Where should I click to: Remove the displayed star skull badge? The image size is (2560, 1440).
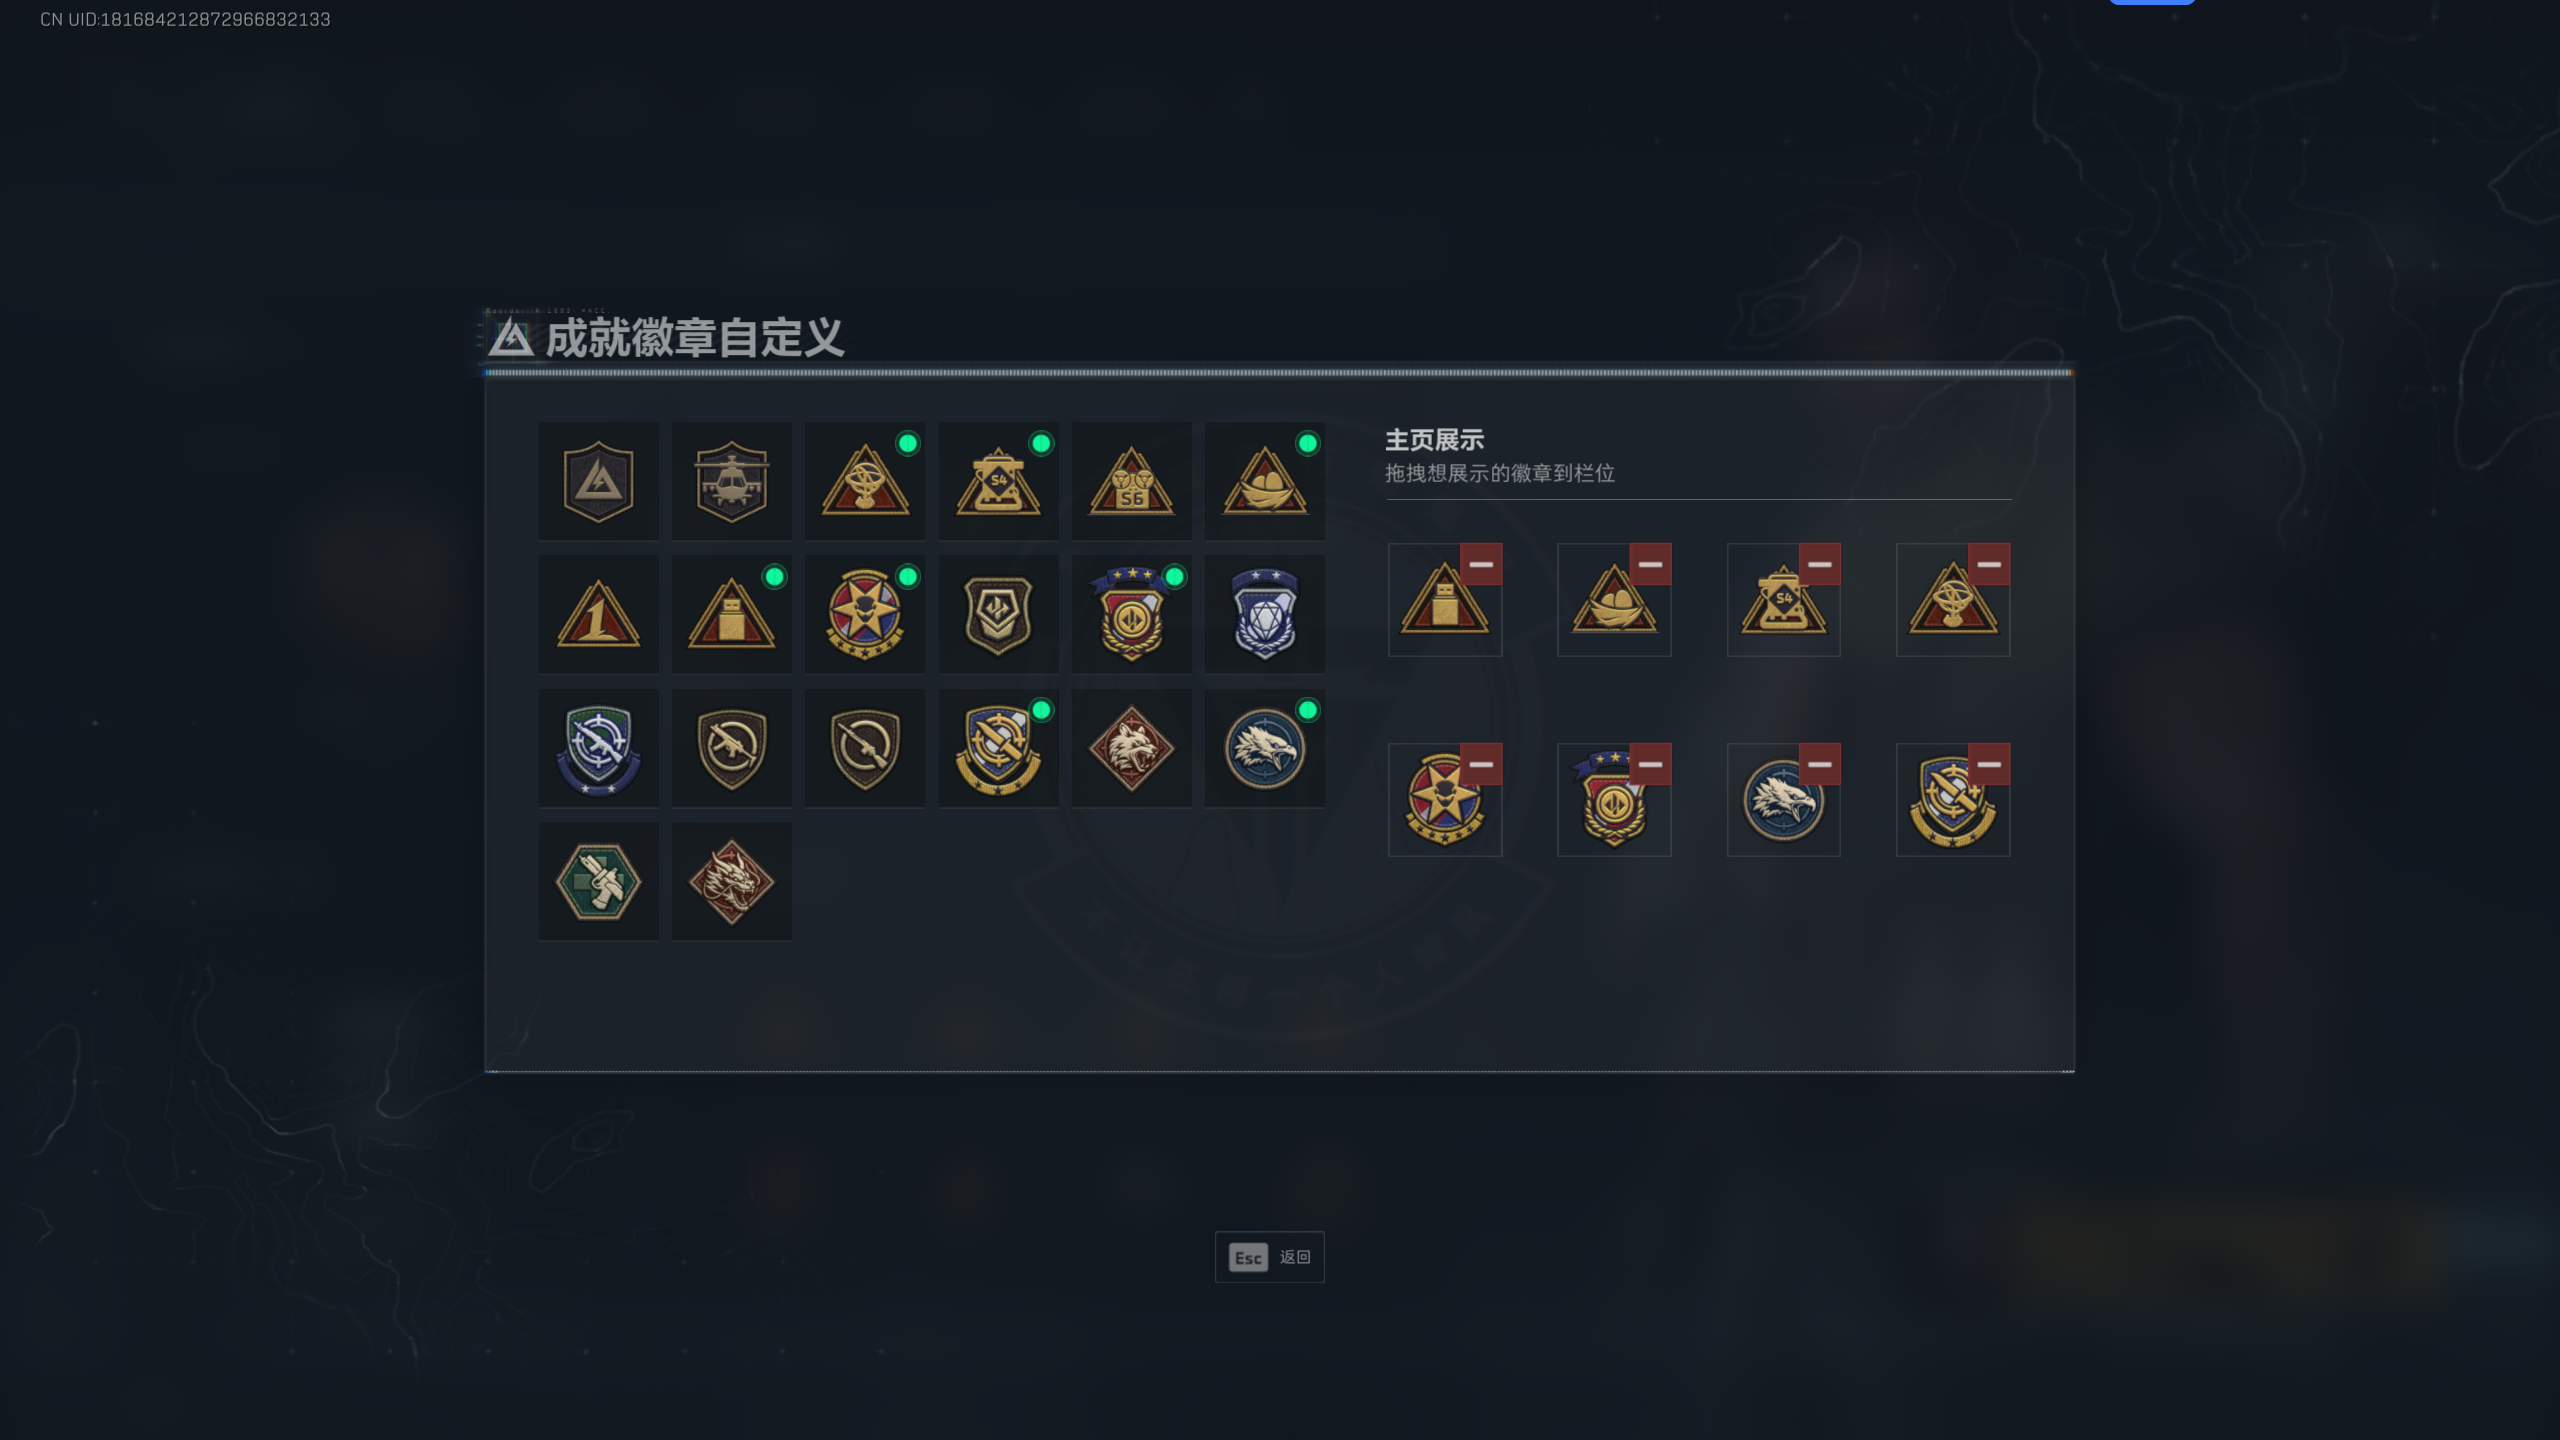[1480, 764]
